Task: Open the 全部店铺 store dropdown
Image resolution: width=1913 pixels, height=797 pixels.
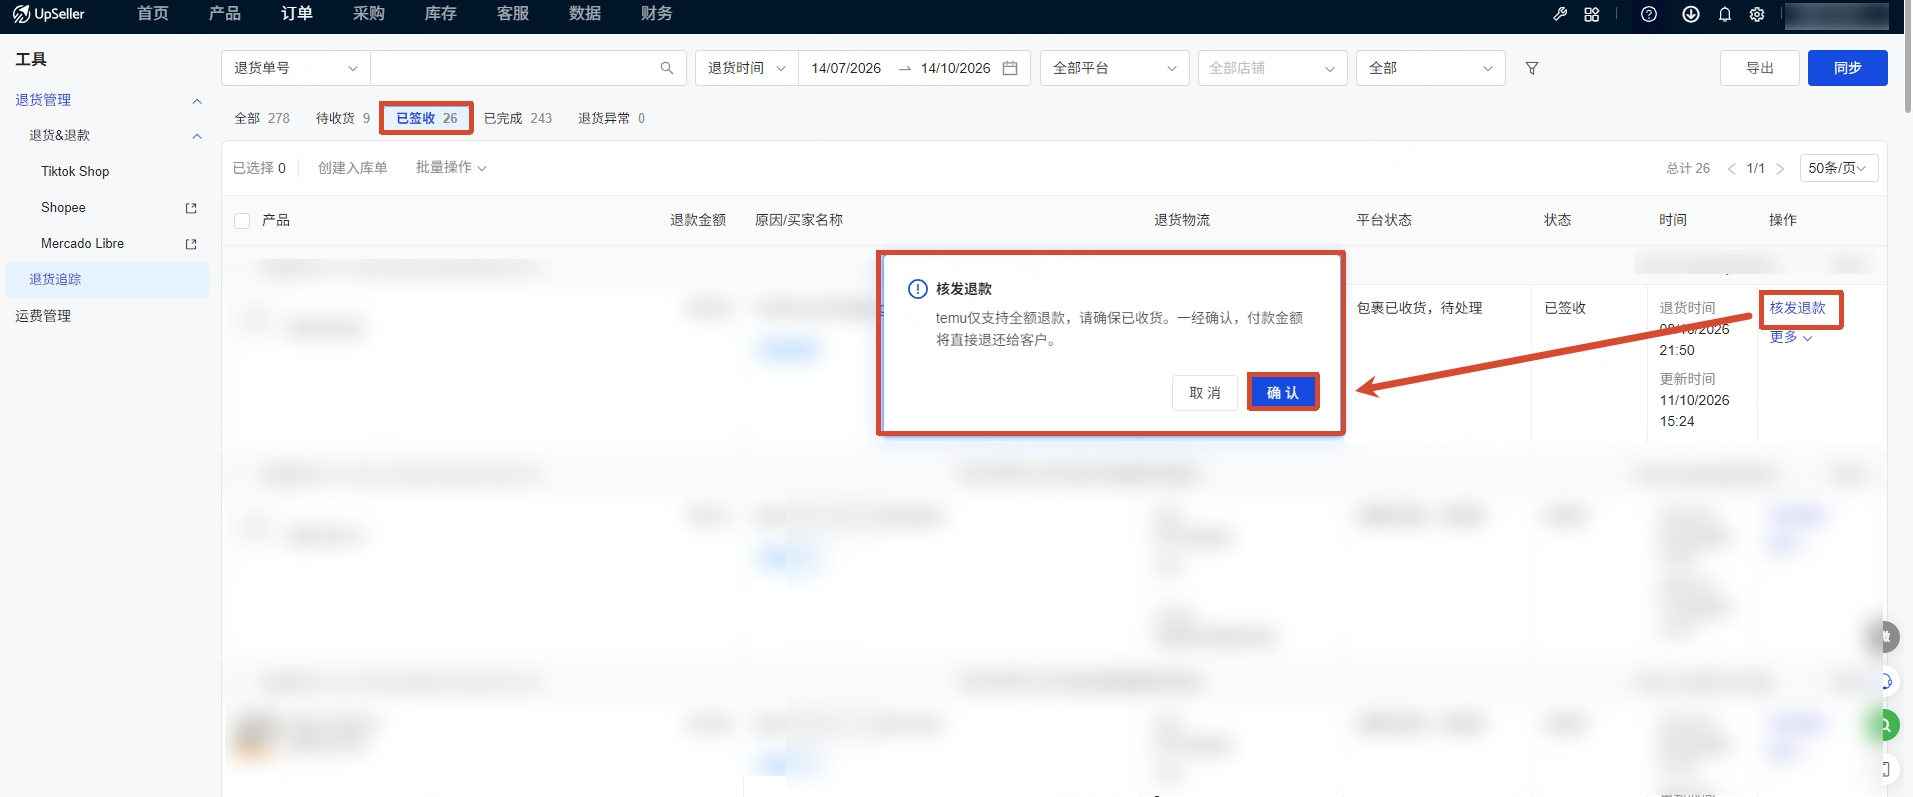Action: (1272, 68)
